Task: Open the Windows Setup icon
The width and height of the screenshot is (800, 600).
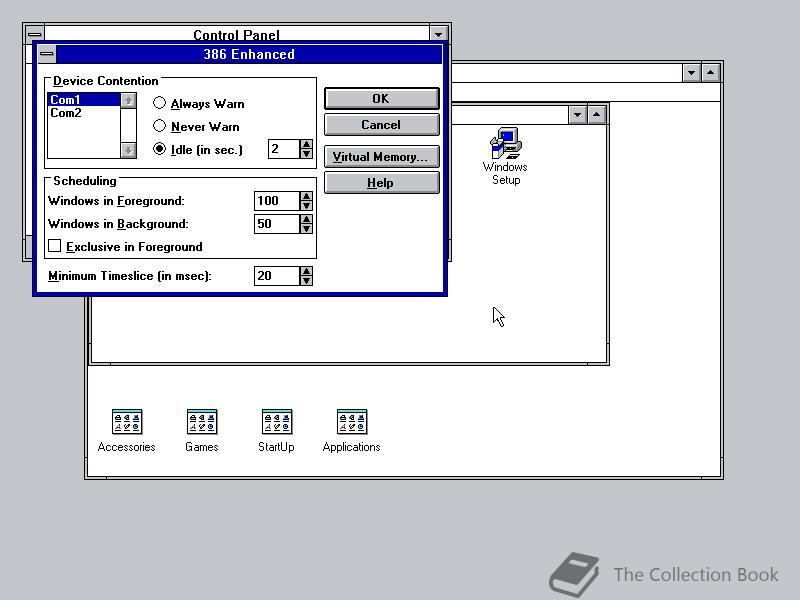Action: click(505, 156)
